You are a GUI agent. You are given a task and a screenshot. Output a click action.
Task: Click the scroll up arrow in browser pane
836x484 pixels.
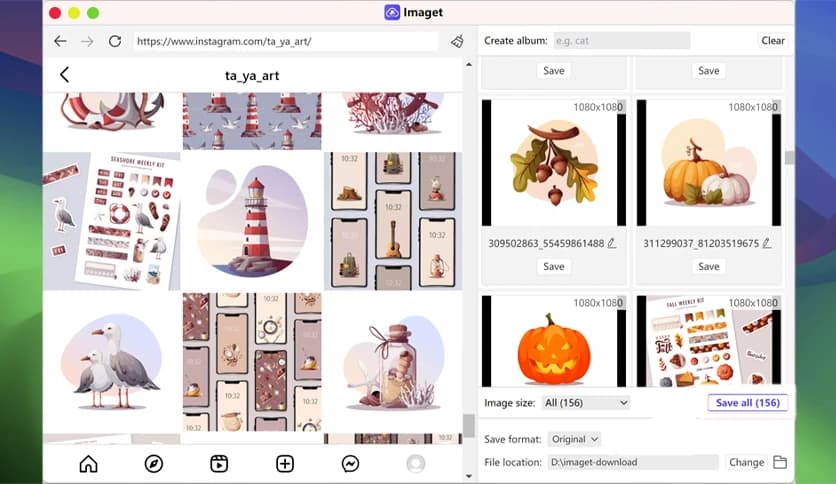(469, 64)
